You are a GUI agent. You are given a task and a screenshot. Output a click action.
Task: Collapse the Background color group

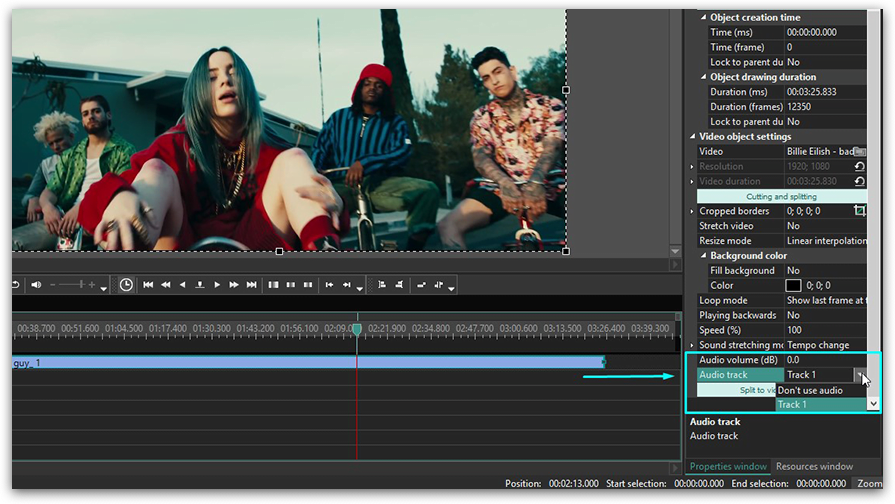click(703, 256)
